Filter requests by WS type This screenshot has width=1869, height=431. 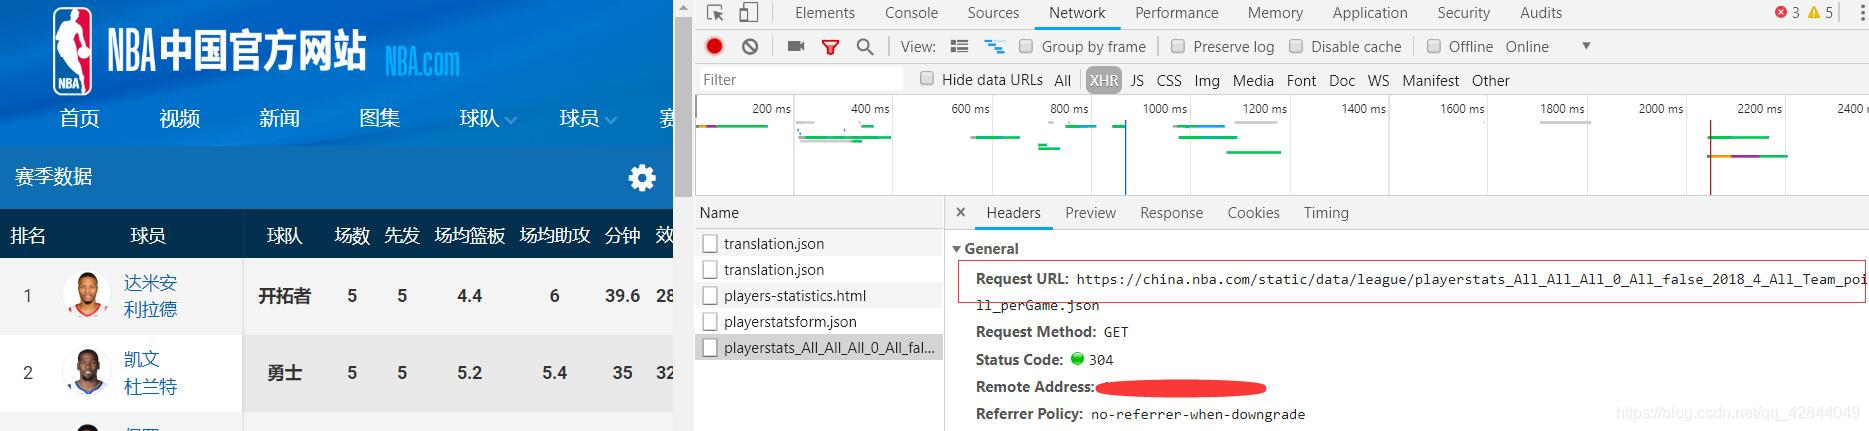point(1378,80)
